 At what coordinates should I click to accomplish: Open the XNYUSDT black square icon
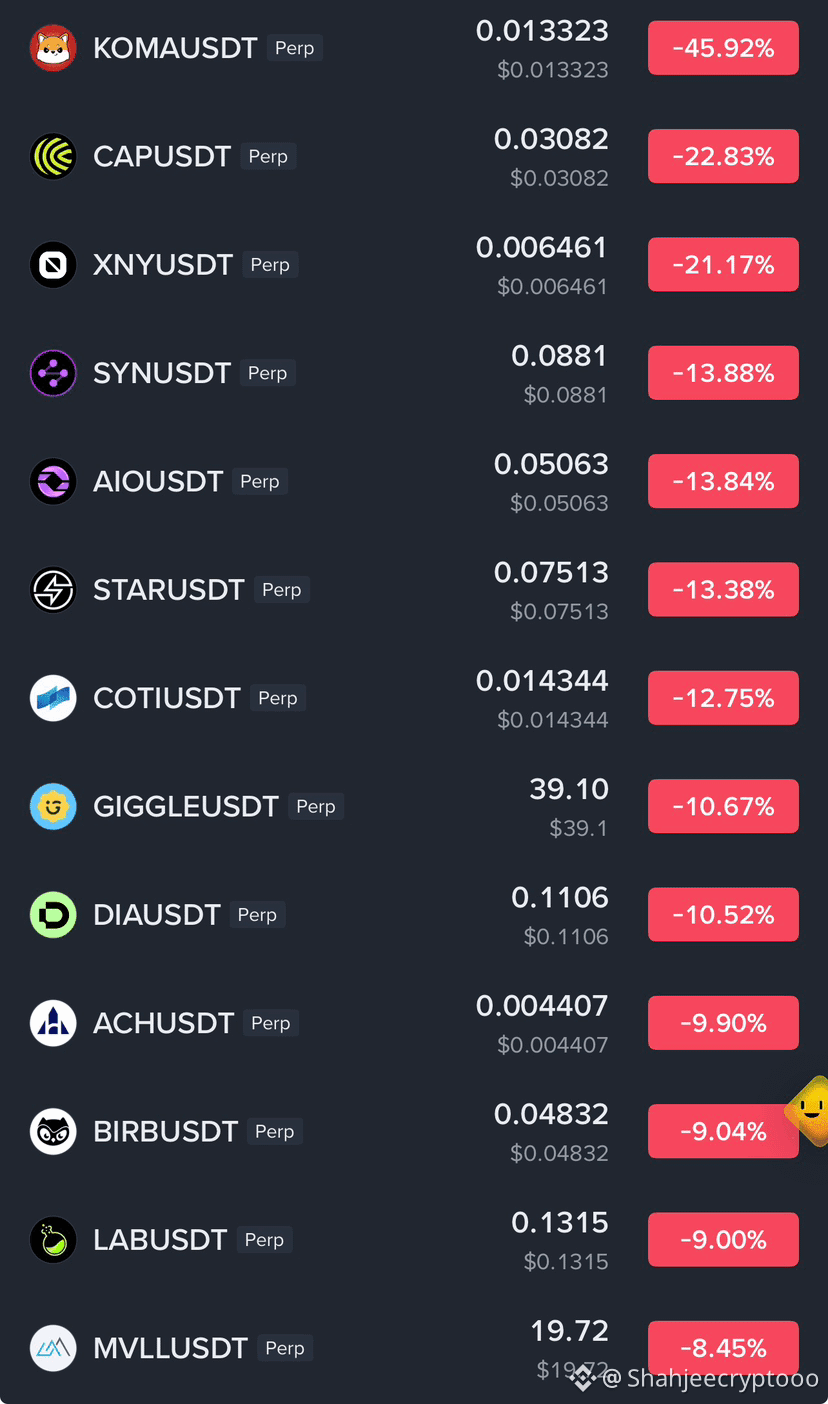click(x=53, y=265)
